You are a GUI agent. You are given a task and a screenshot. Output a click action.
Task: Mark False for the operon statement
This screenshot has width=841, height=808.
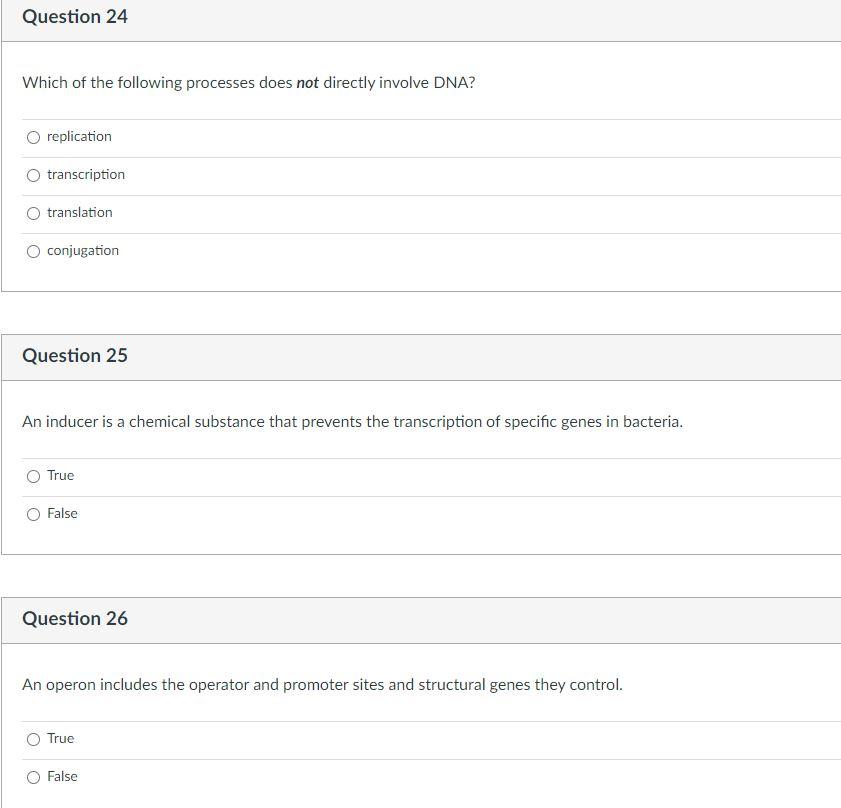click(33, 776)
